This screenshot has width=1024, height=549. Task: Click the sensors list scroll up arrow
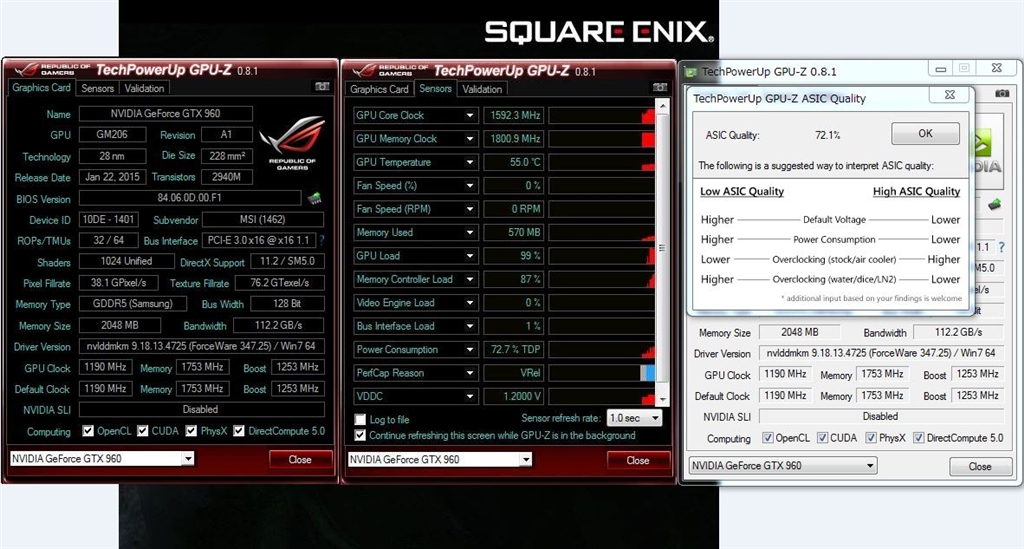coord(663,106)
